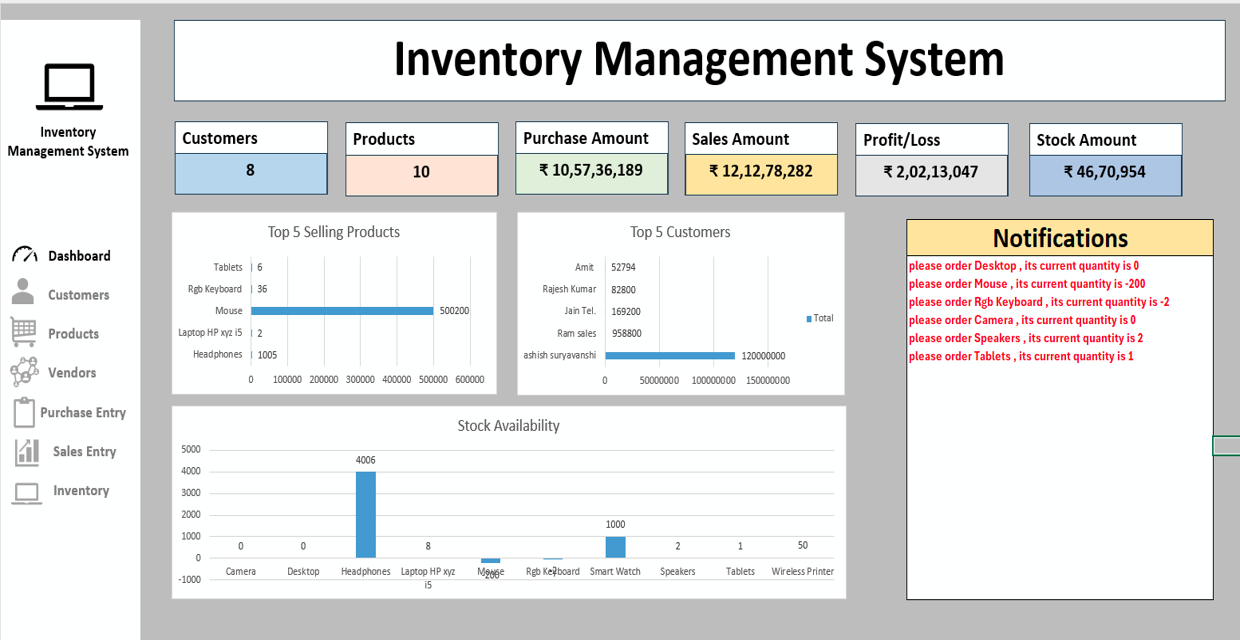Click the Products cash register icon
This screenshot has width=1240, height=640.
25,333
